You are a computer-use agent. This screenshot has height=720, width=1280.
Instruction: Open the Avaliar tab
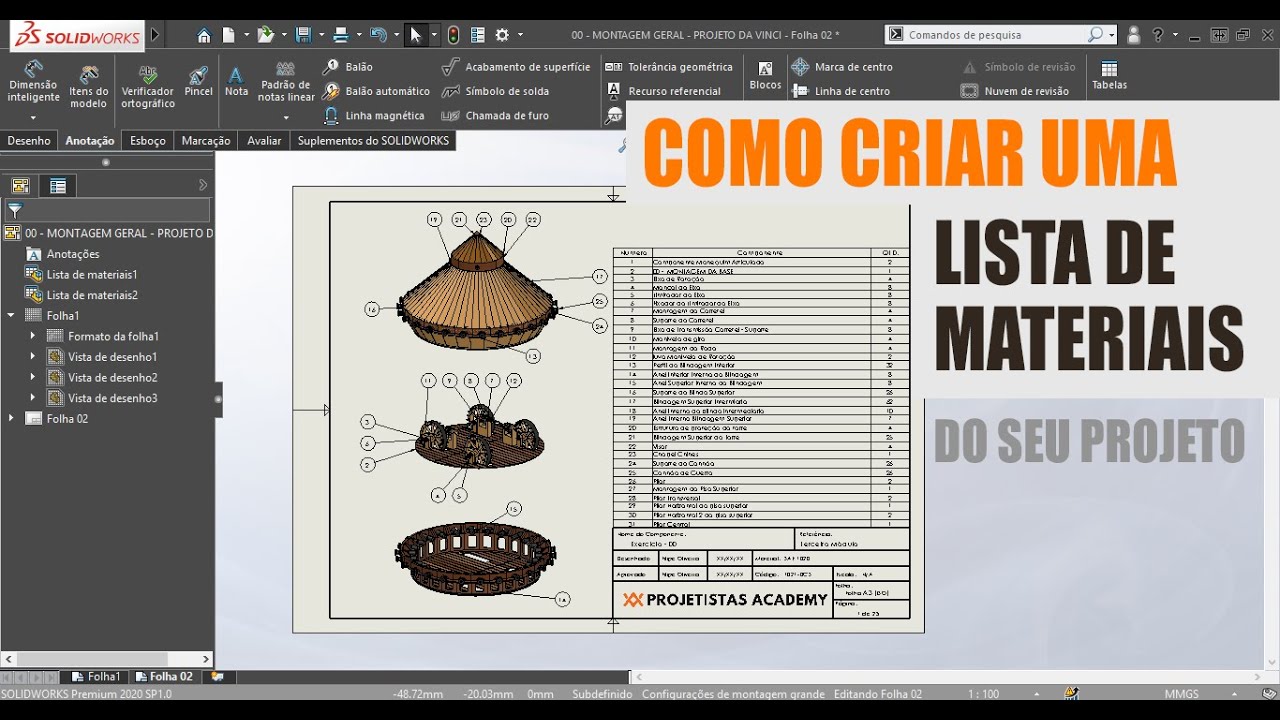tap(264, 141)
